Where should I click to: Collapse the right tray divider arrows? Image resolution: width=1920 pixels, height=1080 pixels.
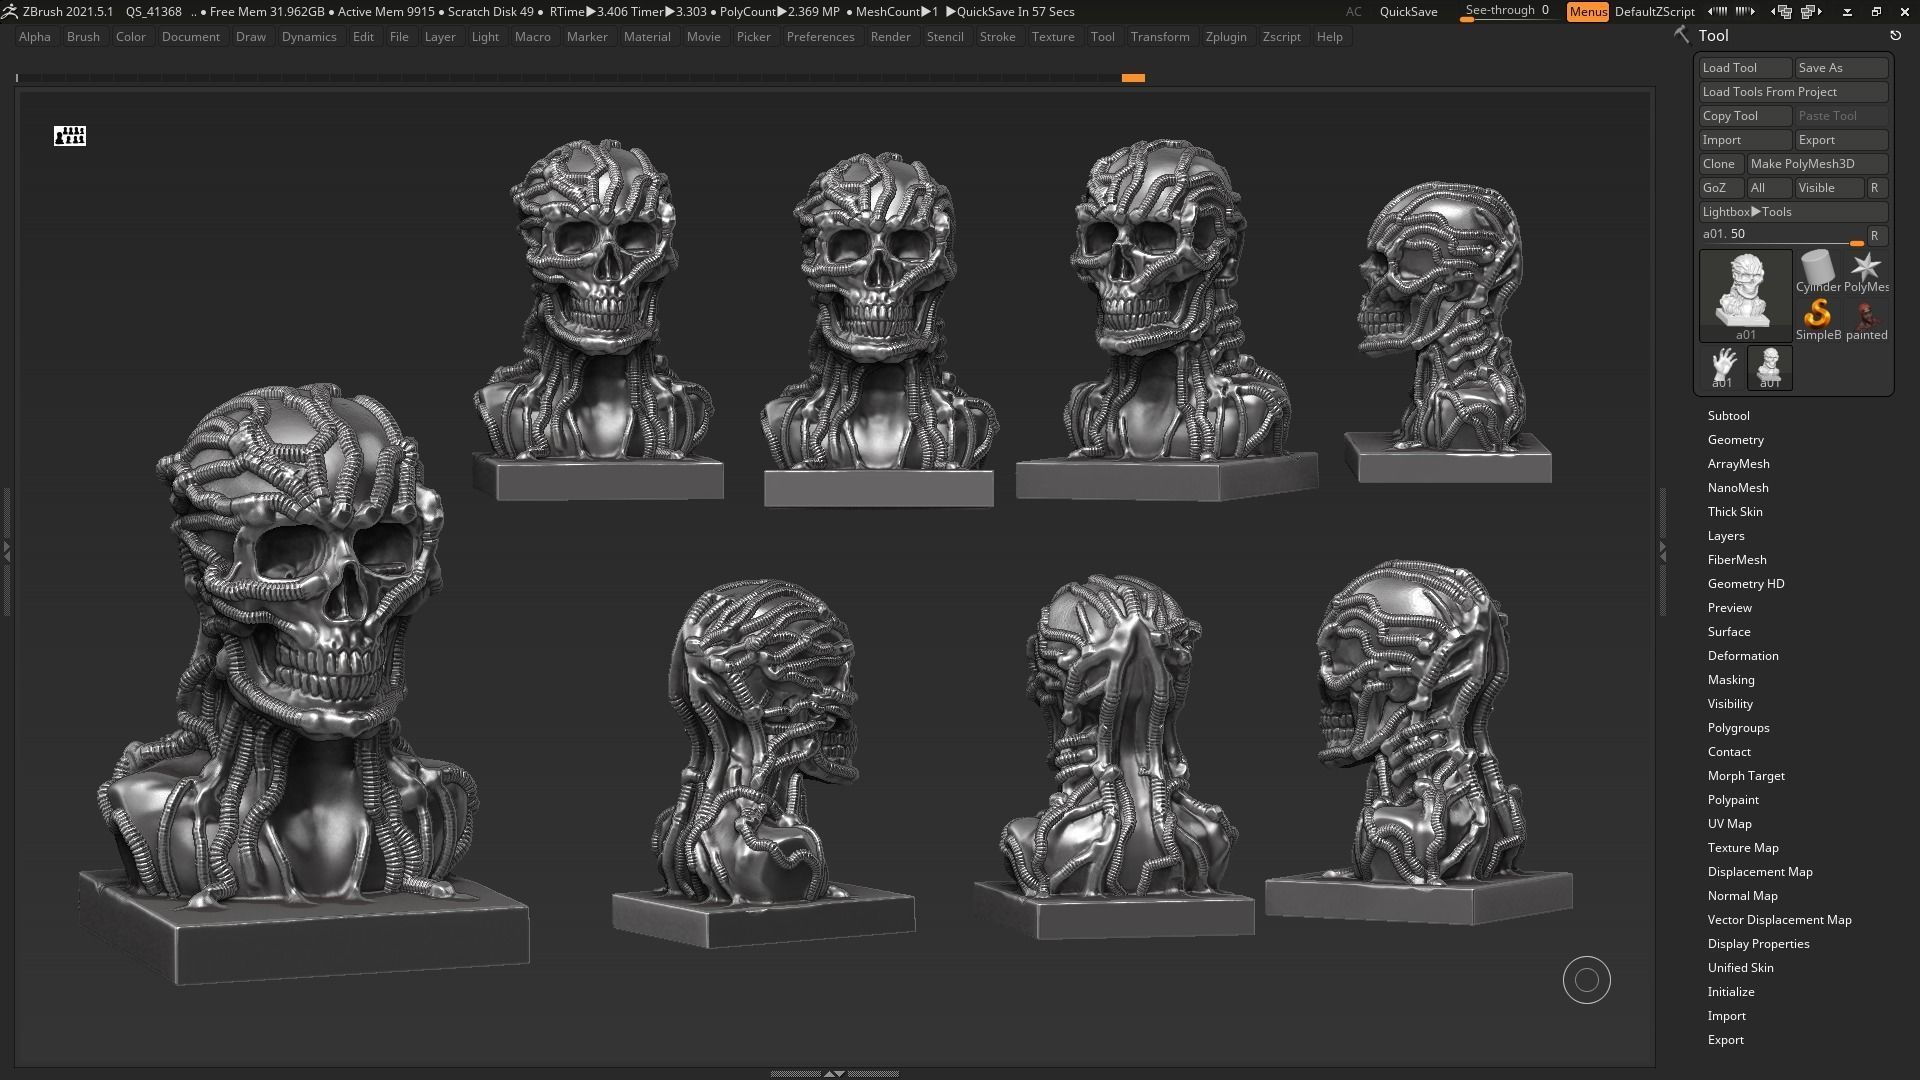tap(1663, 551)
